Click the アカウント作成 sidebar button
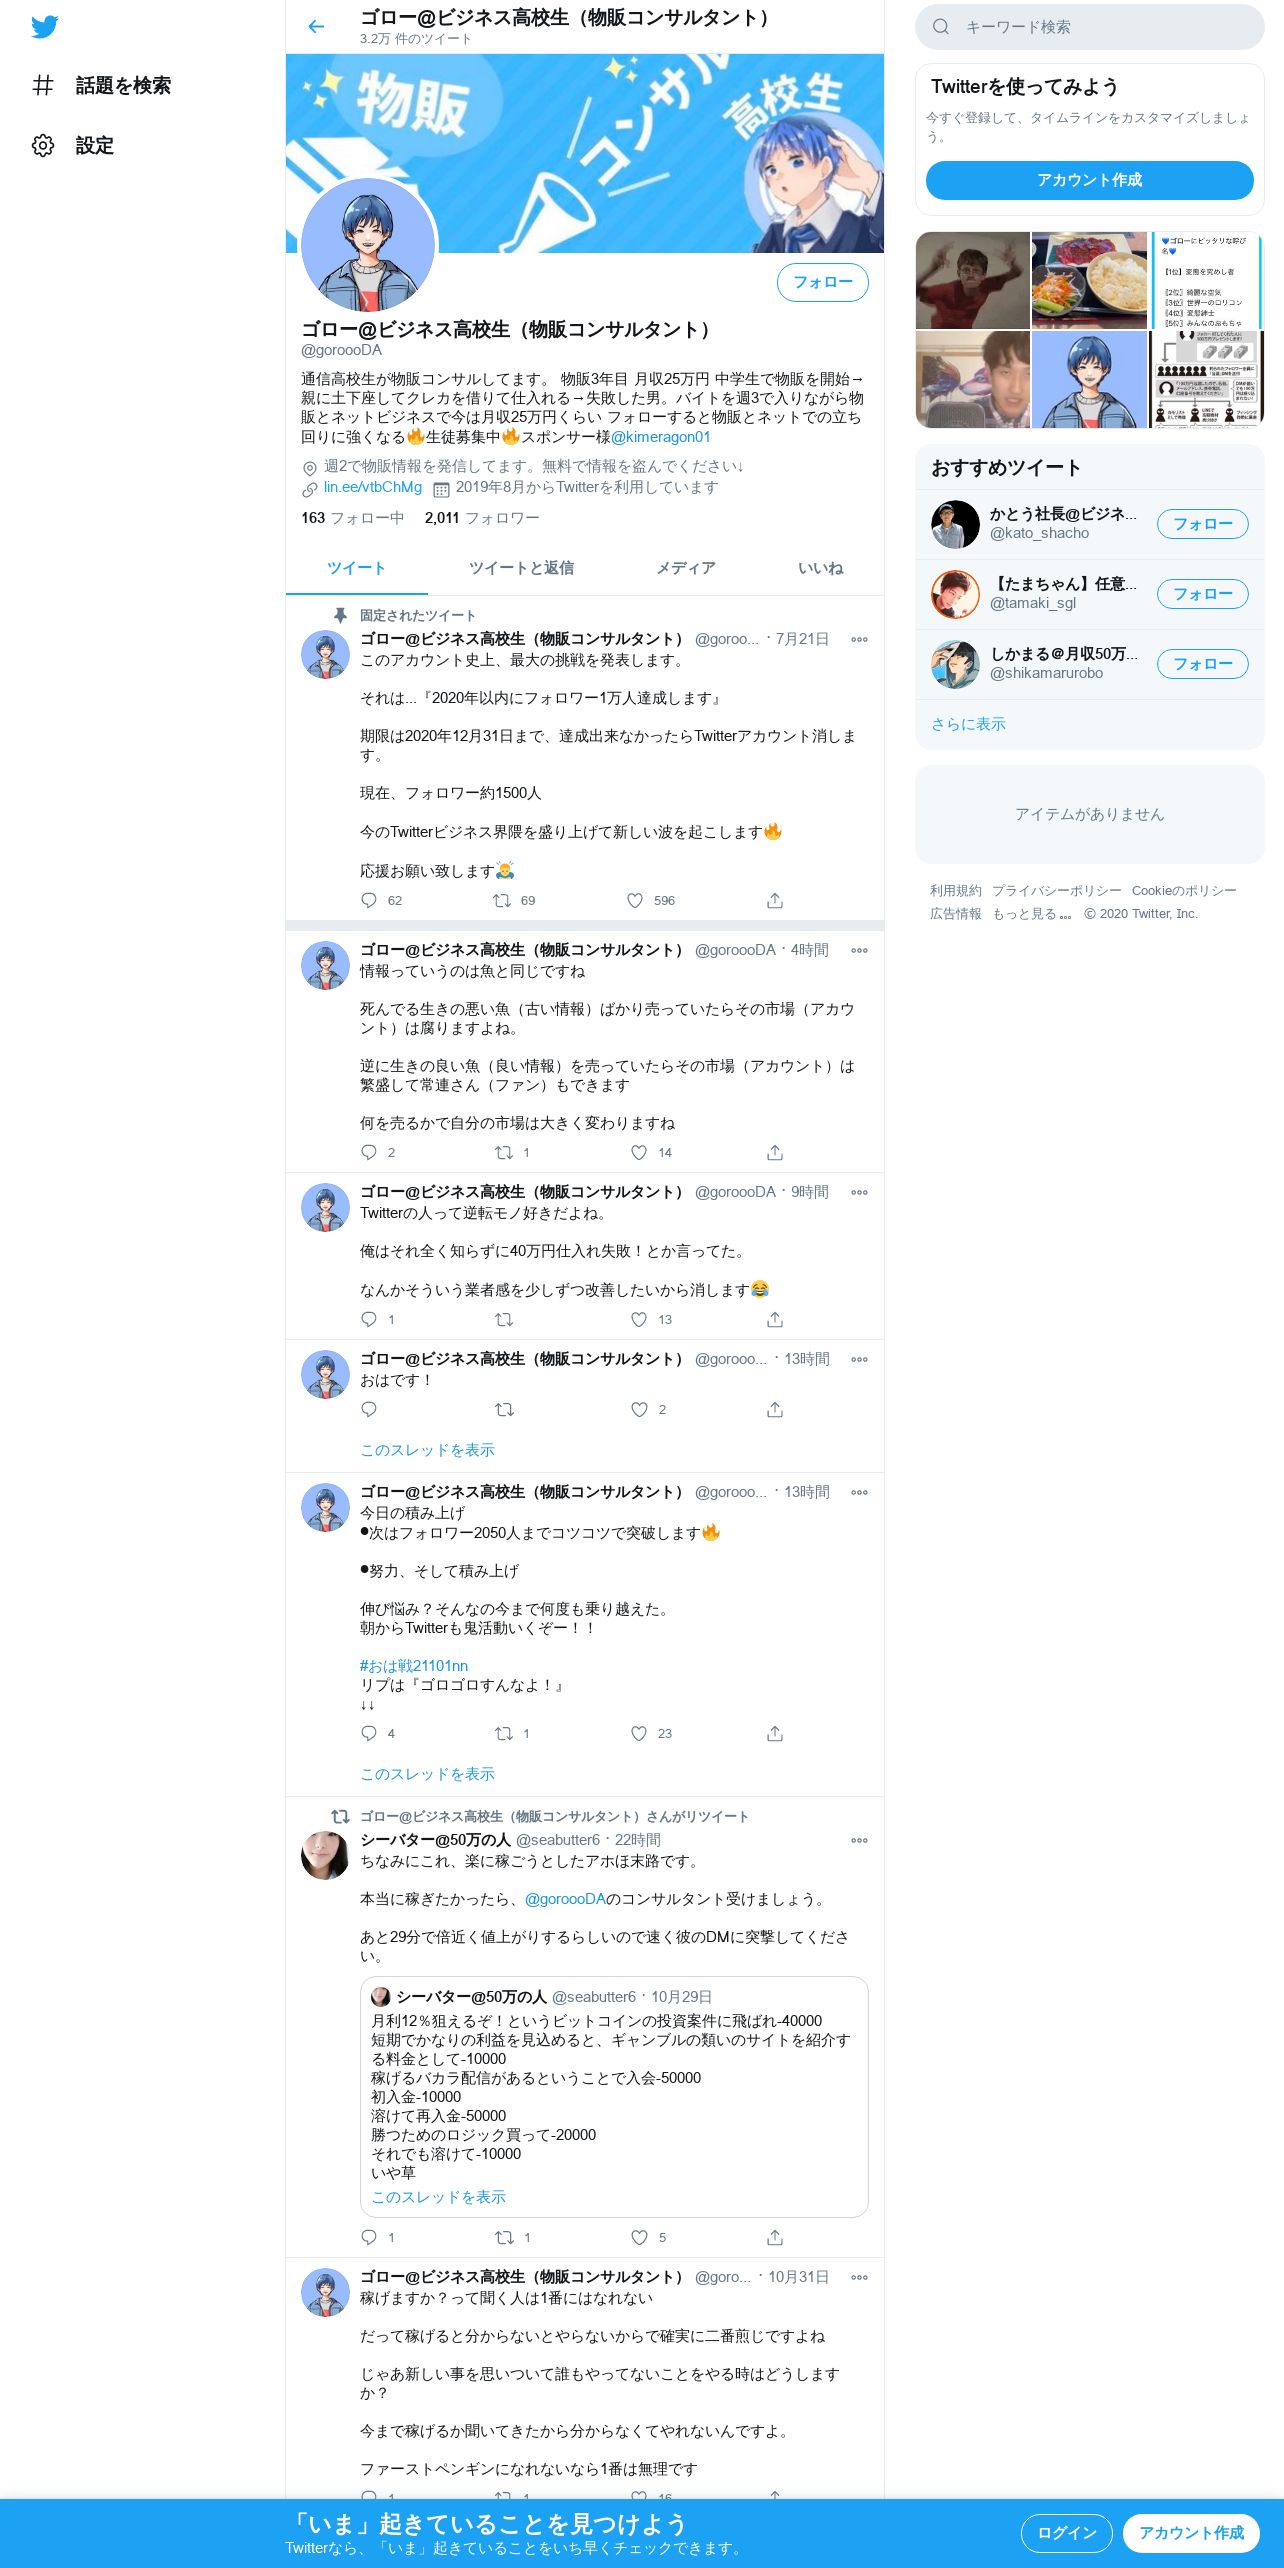 [x=1089, y=180]
